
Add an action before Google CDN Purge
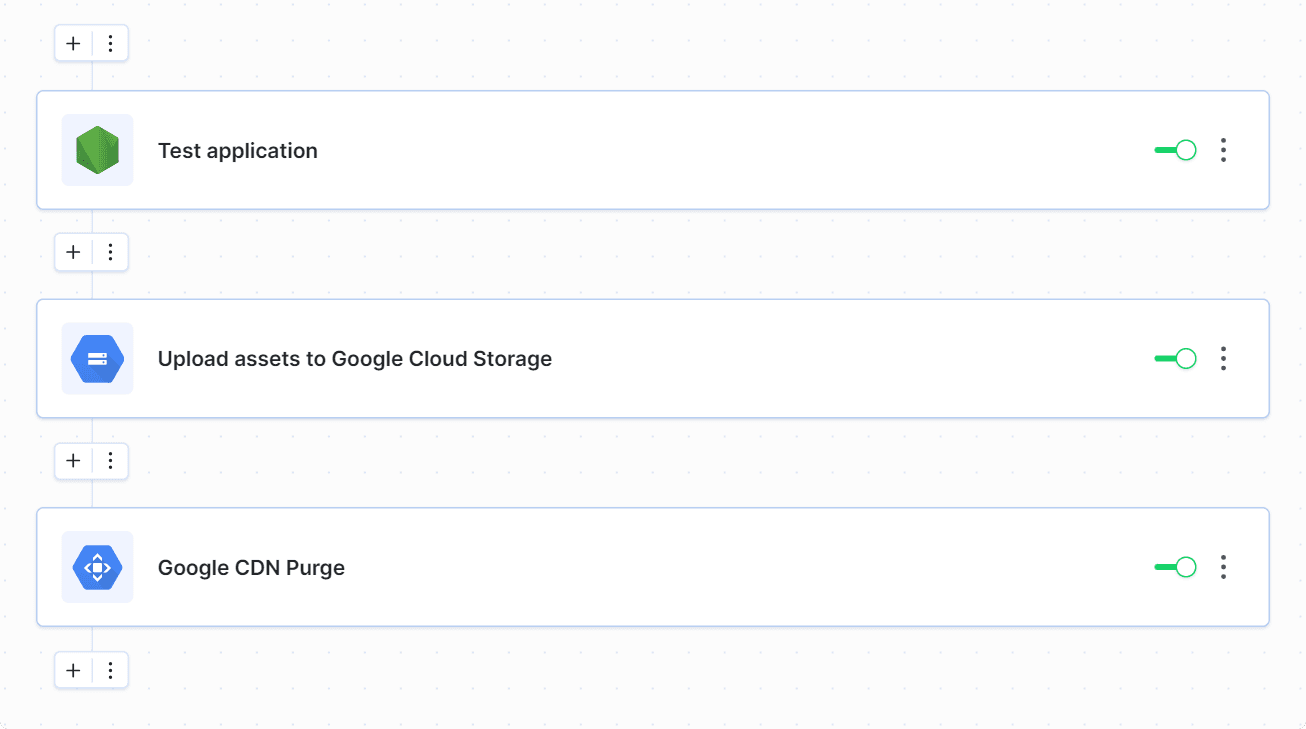[x=72, y=461]
